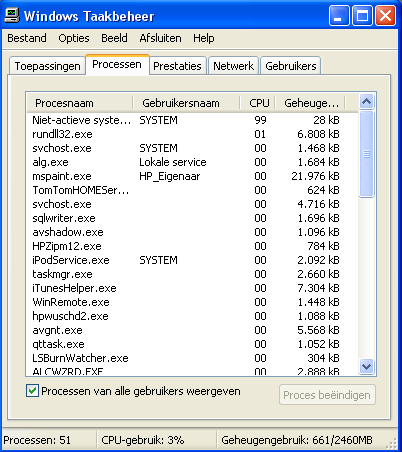Select the Processen tab
402x452 pixels.
click(117, 64)
